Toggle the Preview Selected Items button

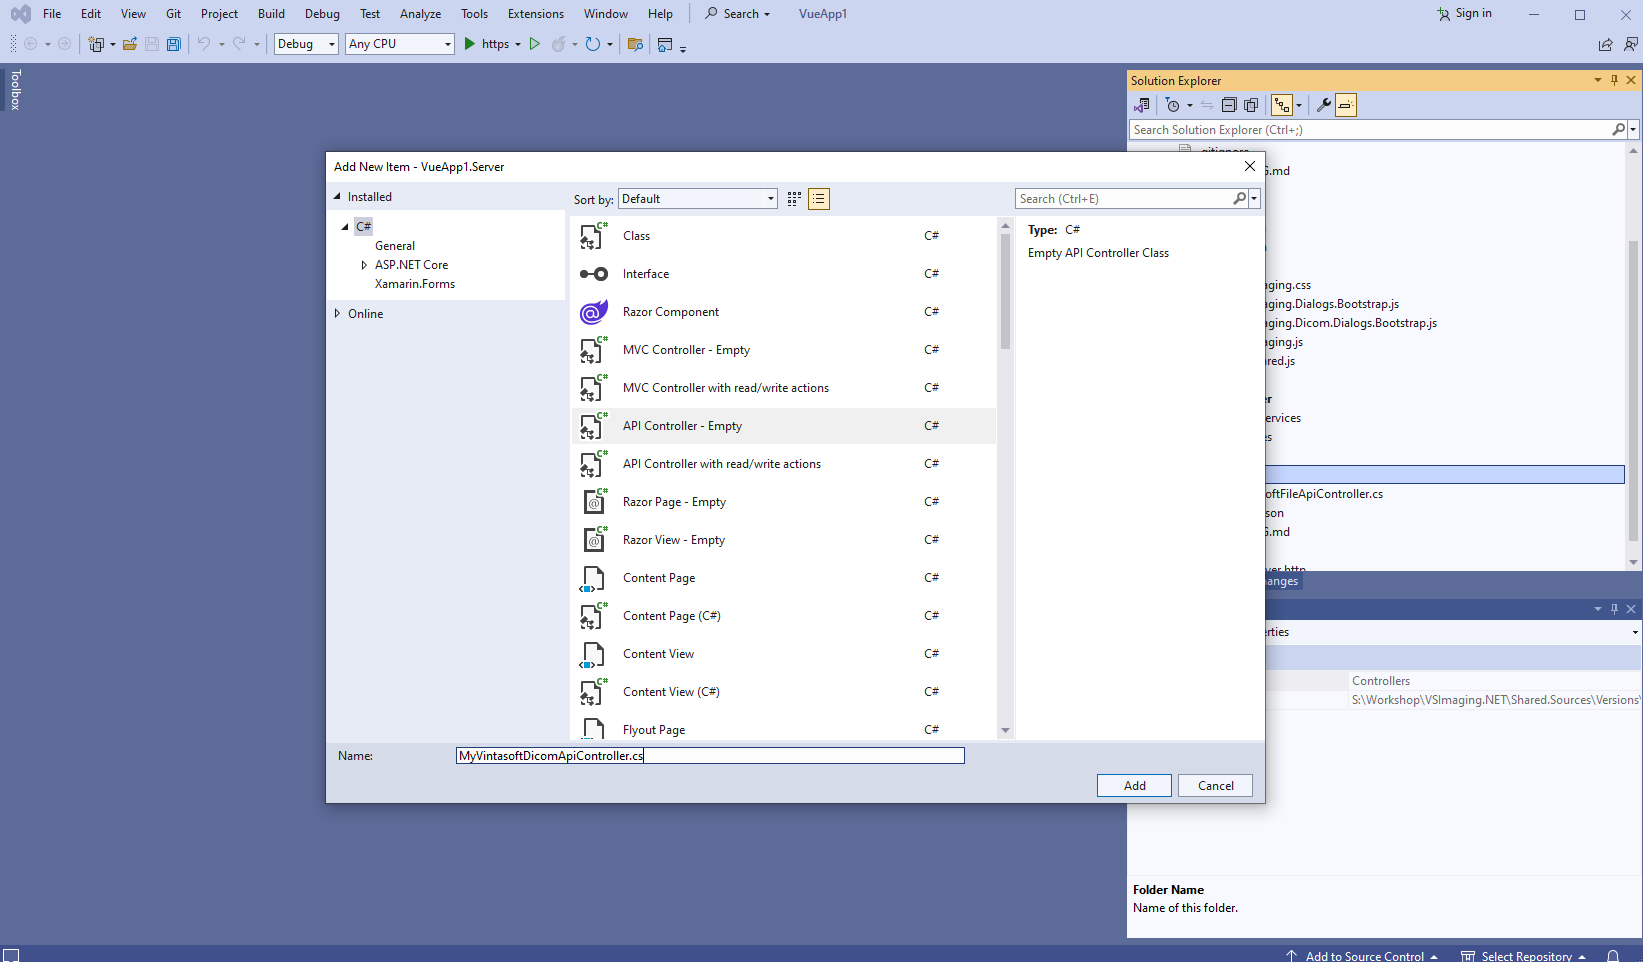[1346, 105]
